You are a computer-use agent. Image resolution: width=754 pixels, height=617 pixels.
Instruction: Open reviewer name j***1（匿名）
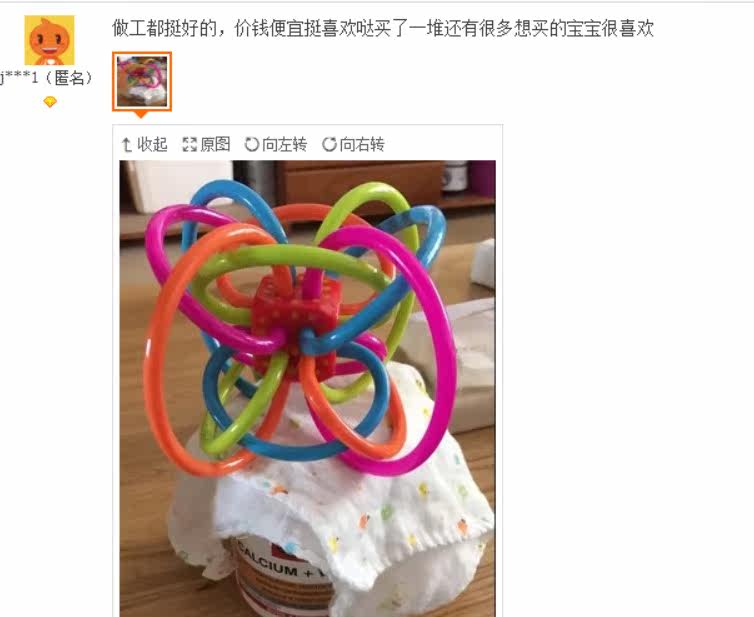(x=47, y=77)
